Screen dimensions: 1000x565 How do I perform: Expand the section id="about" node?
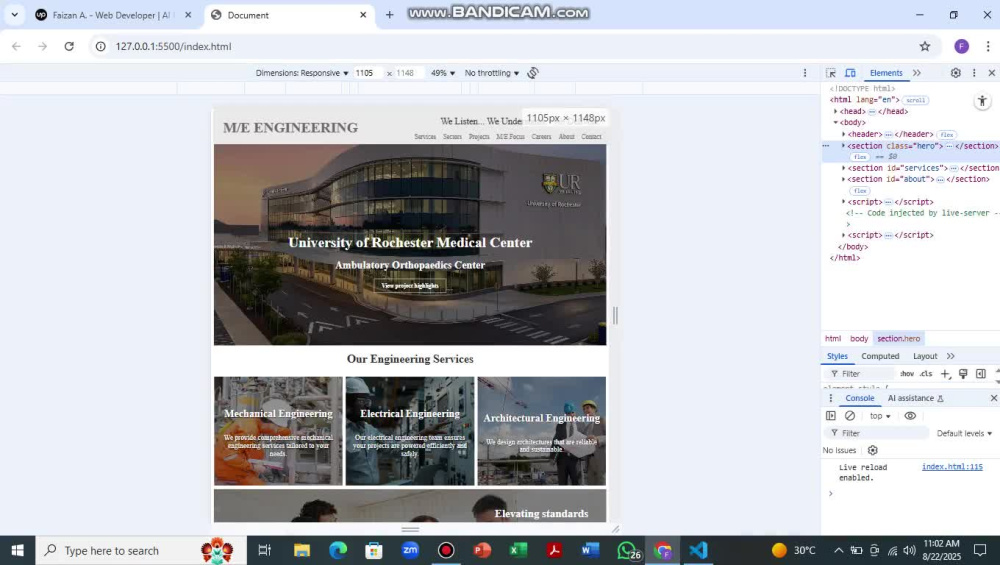pyautogui.click(x=844, y=180)
